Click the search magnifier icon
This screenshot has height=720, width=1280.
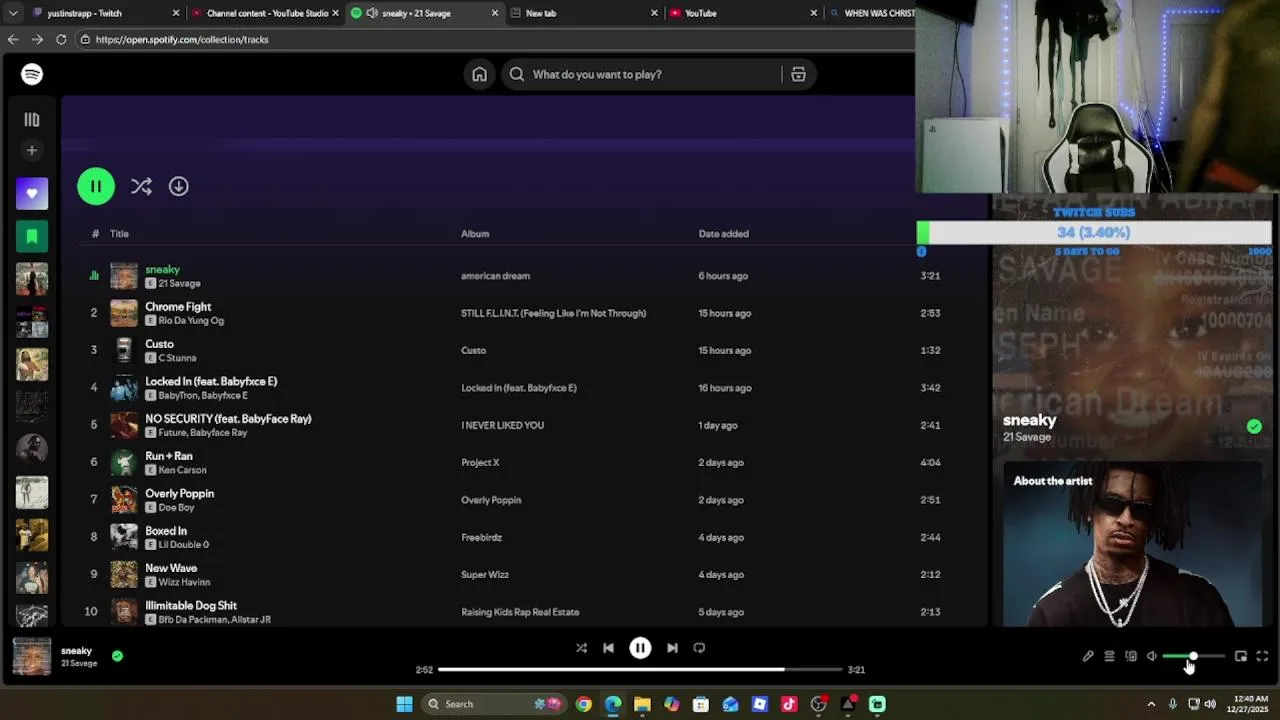coord(517,74)
